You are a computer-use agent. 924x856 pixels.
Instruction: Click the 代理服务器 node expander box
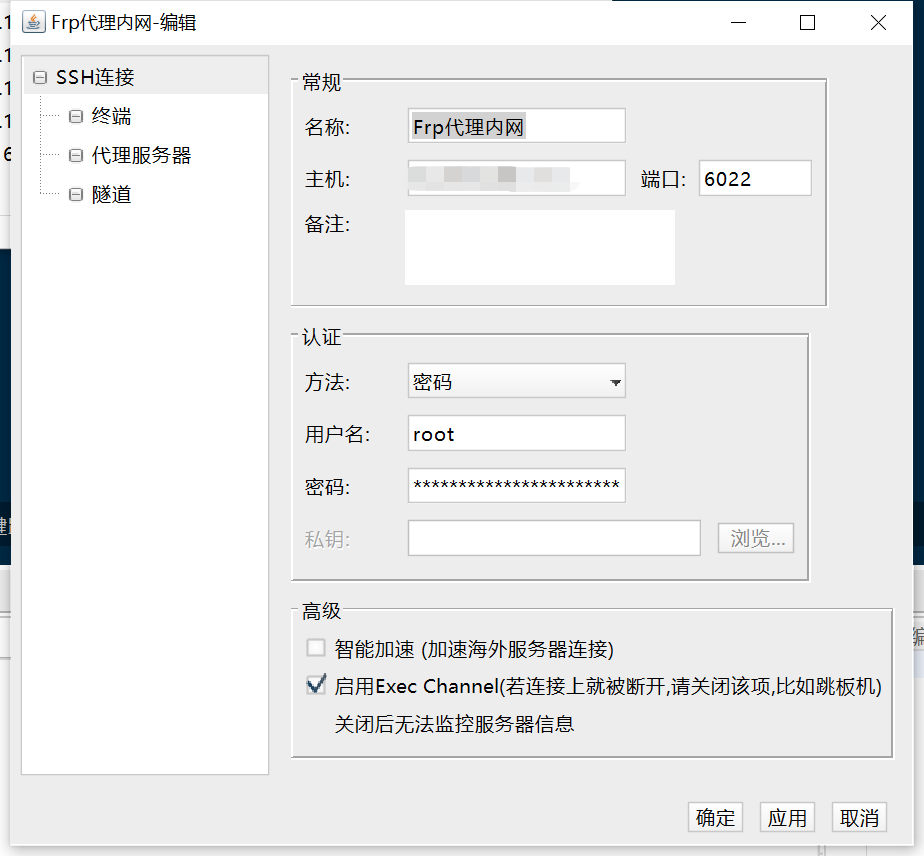tap(76, 156)
